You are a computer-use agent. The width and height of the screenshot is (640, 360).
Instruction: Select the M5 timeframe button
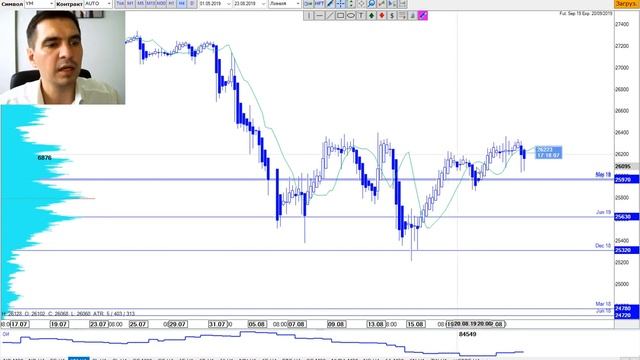(x=140, y=4)
